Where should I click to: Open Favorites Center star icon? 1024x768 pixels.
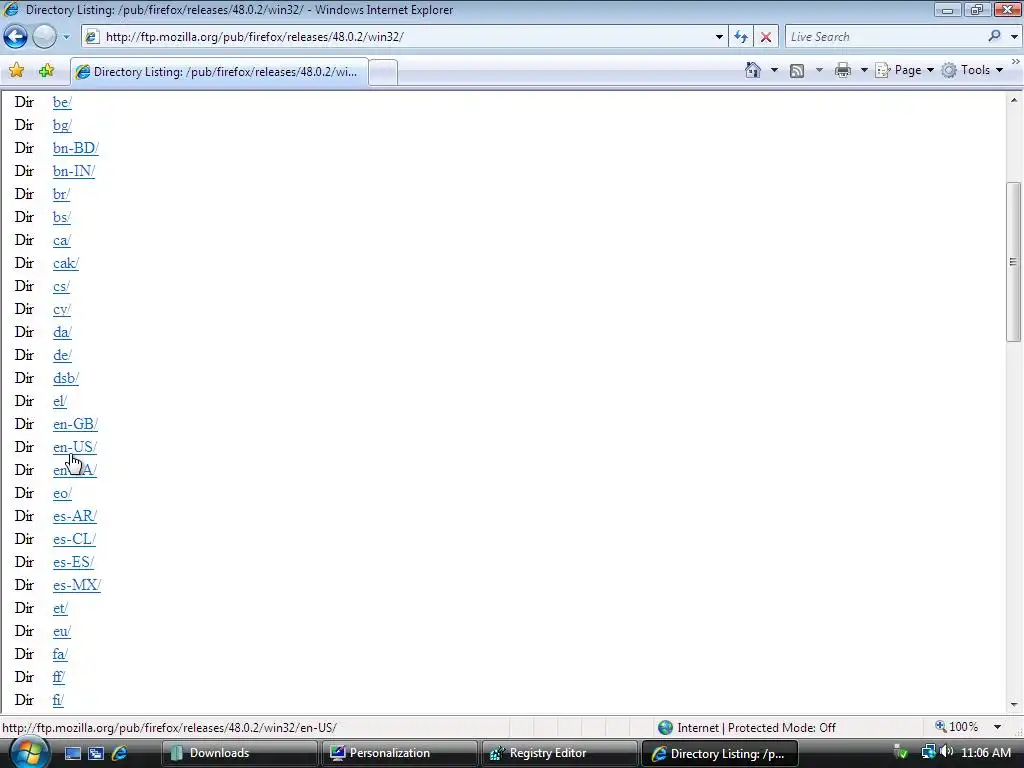[x=16, y=71]
